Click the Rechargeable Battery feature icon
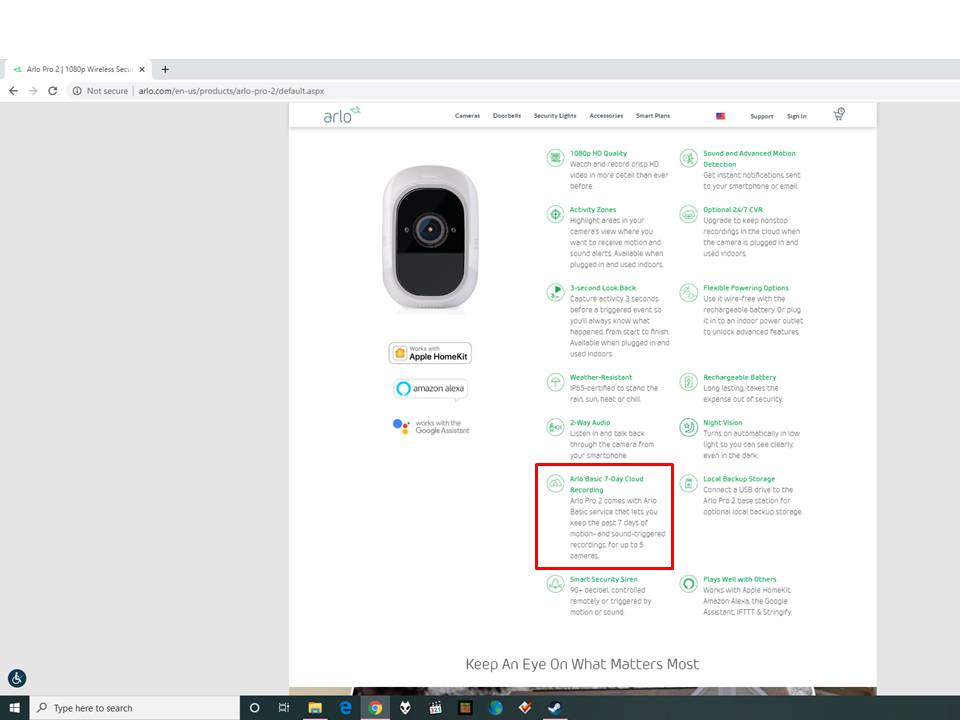 [x=688, y=382]
